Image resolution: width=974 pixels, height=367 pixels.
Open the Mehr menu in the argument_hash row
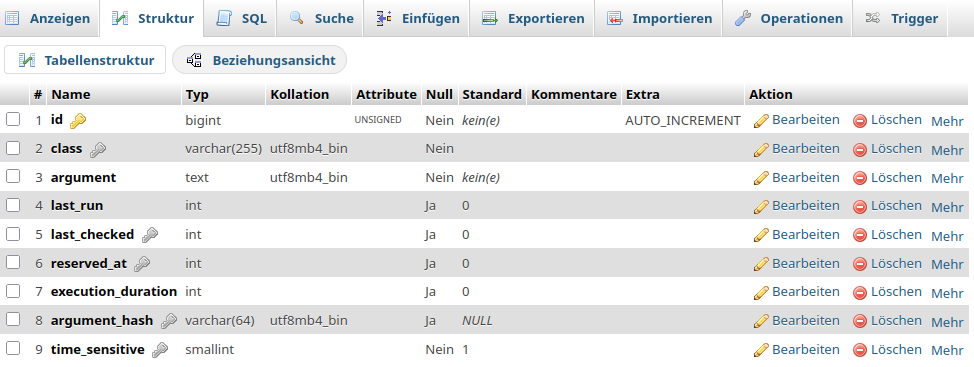[947, 322]
